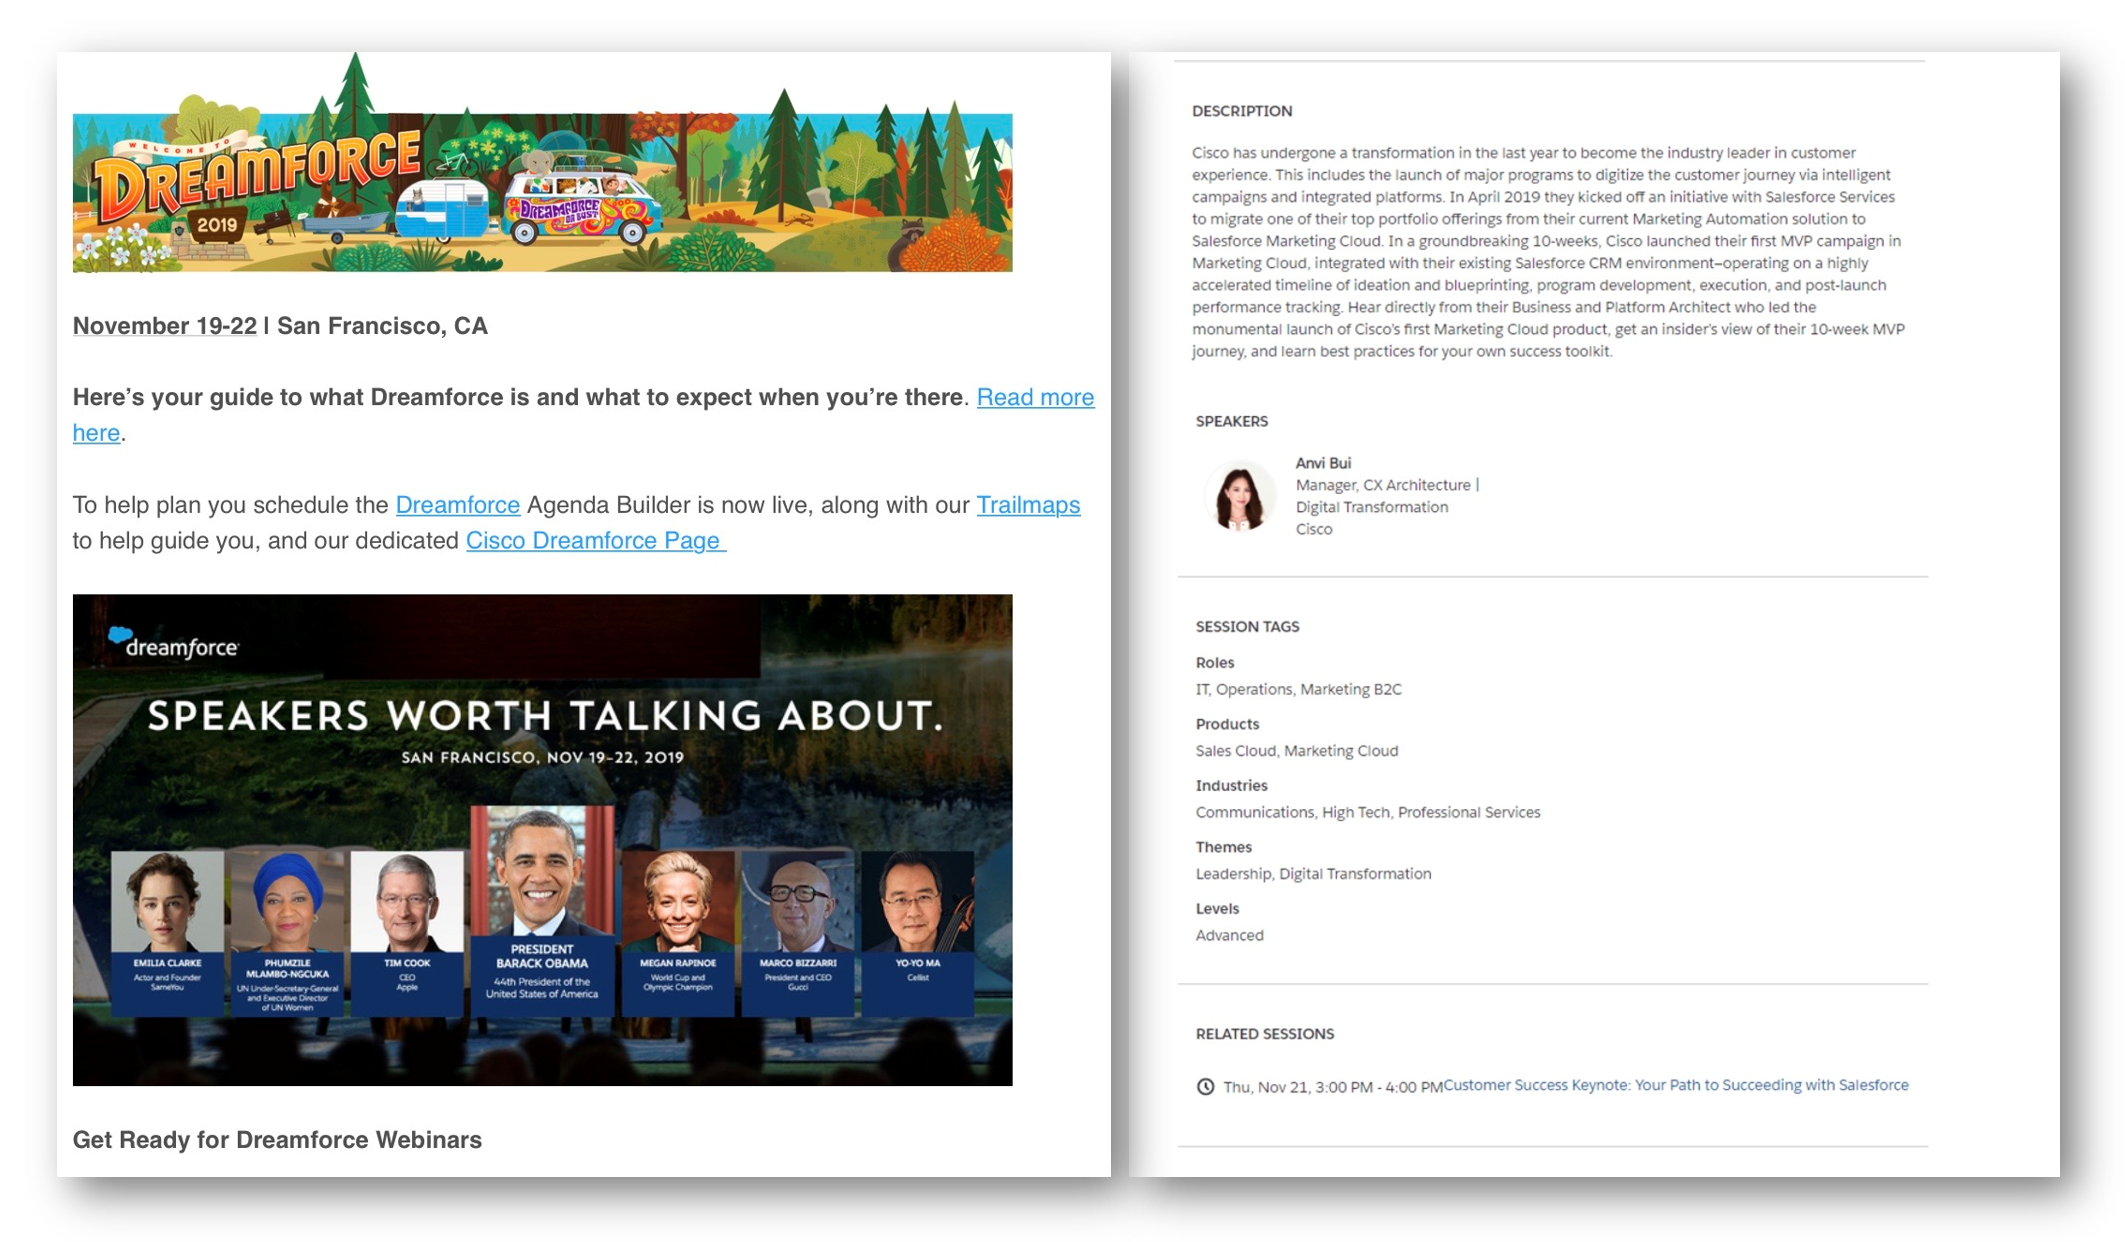Click the 'MEGAN RAPINOE' speaker name caption

click(x=678, y=963)
